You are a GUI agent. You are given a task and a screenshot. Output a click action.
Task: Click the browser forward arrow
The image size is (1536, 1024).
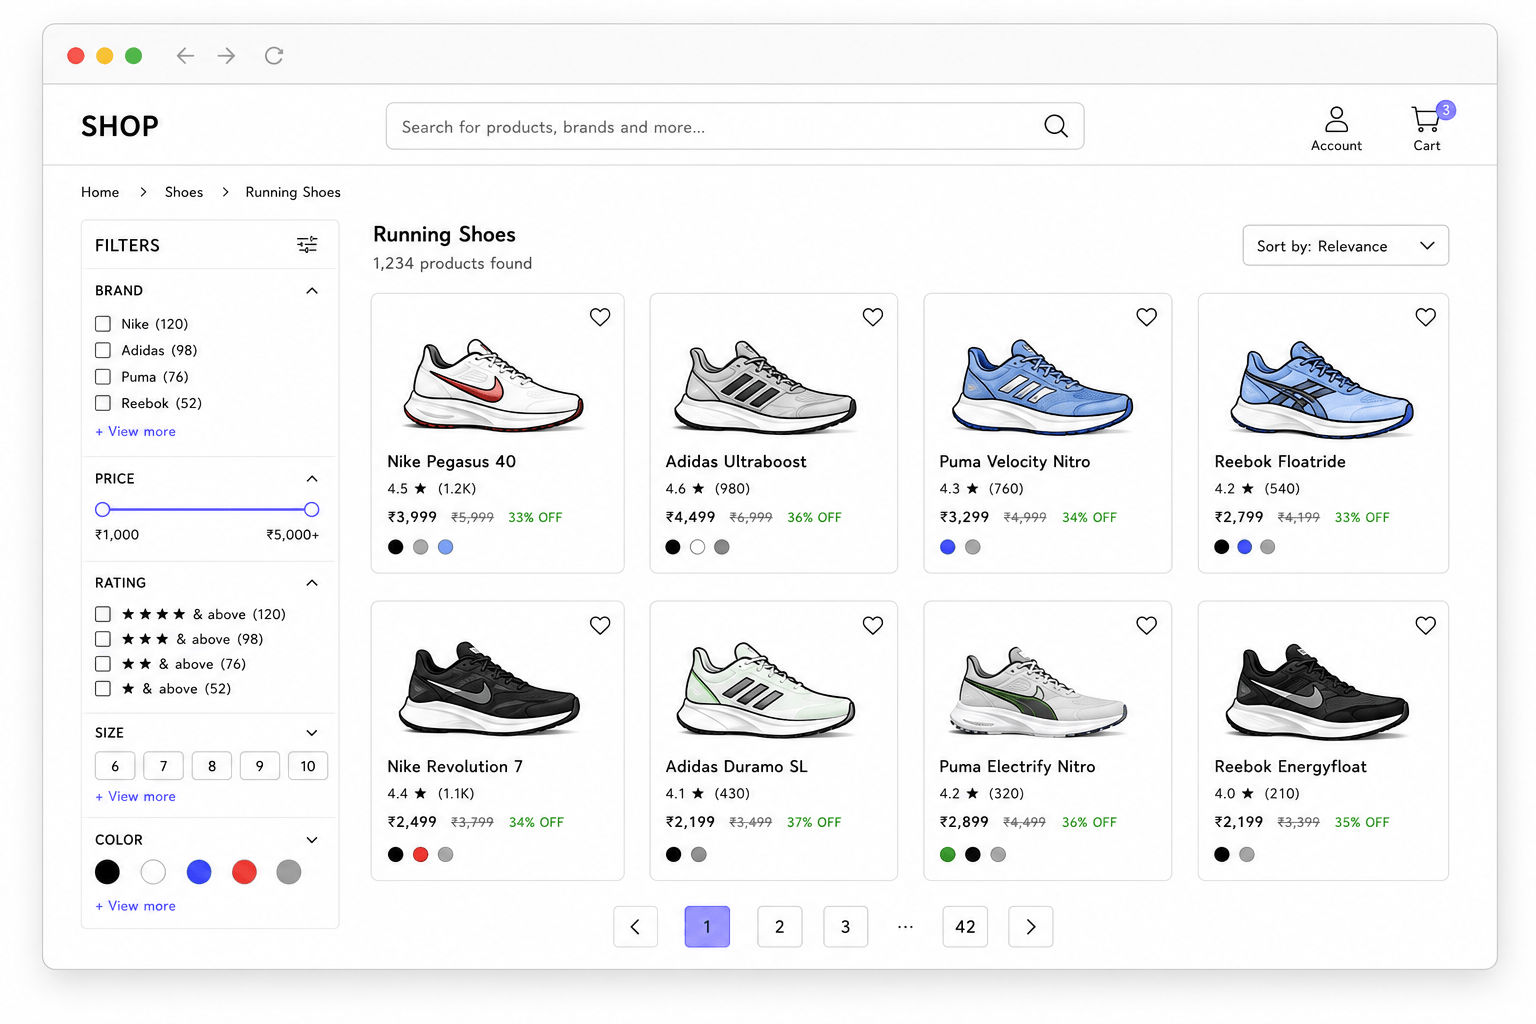tap(227, 55)
